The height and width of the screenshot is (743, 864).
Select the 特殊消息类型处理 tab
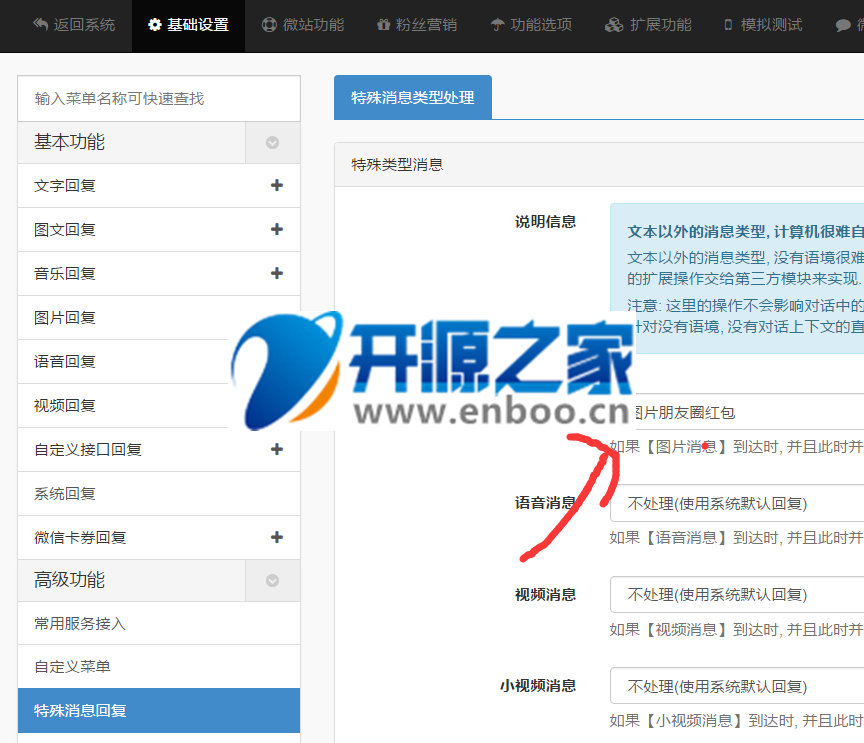(413, 98)
